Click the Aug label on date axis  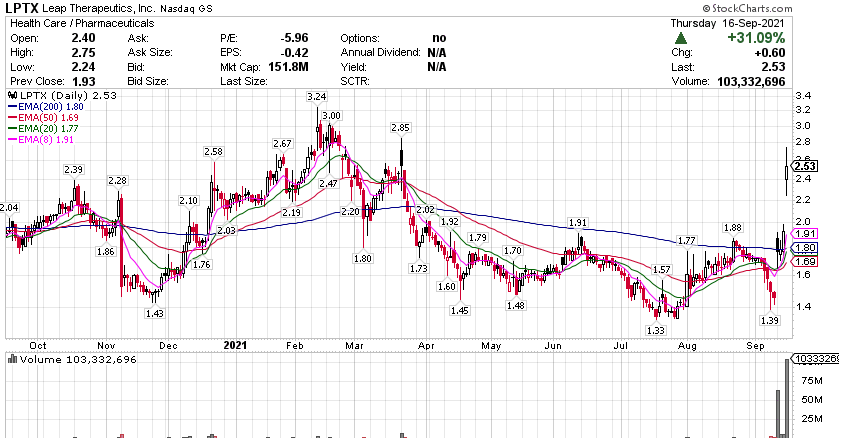(687, 346)
